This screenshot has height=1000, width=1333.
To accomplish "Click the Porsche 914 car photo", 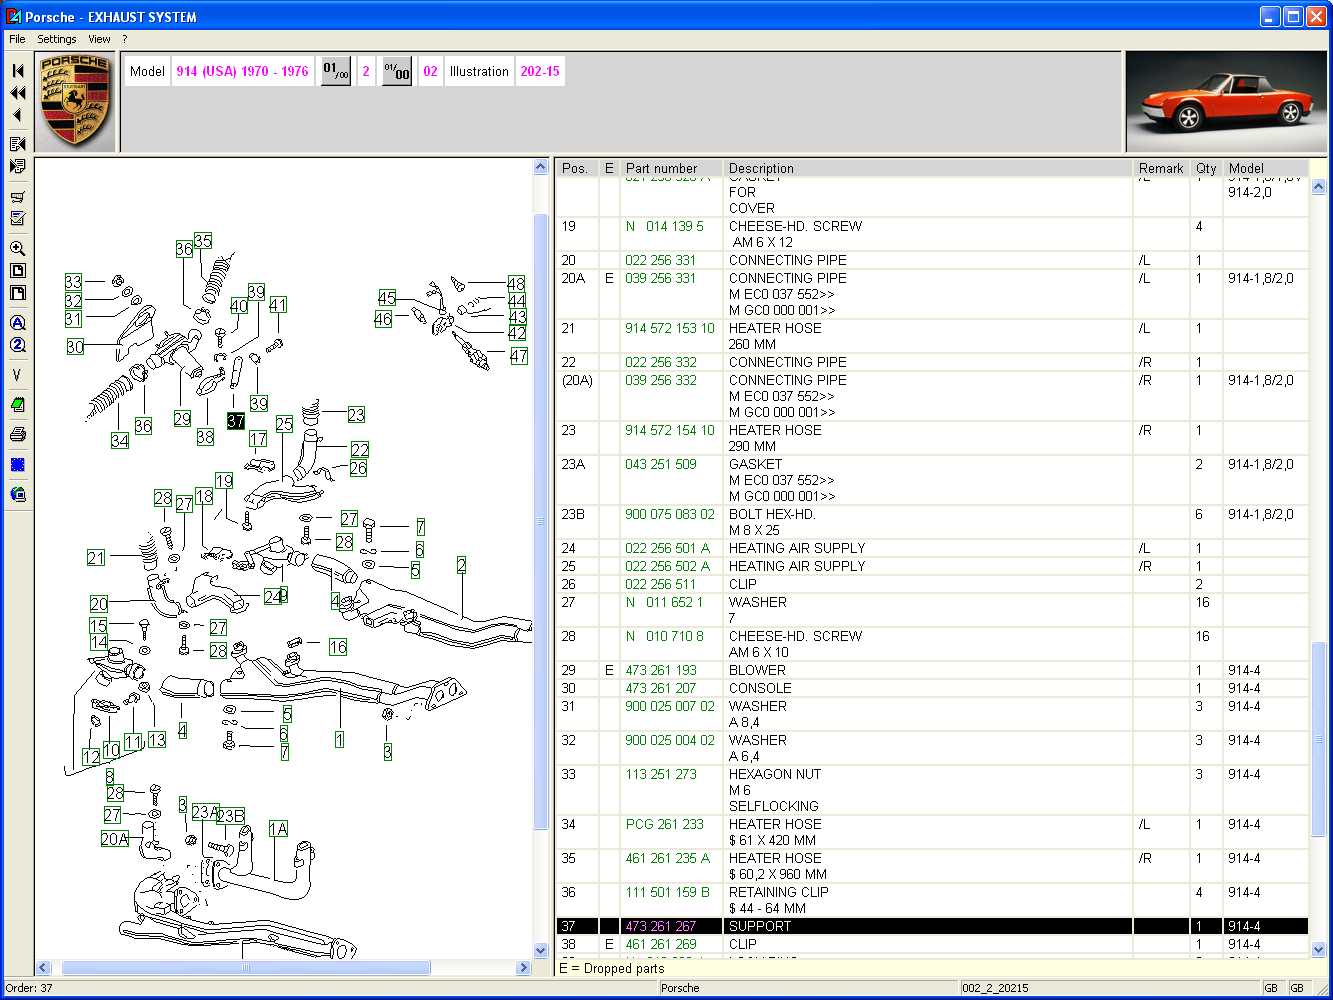I will click(x=1227, y=102).
